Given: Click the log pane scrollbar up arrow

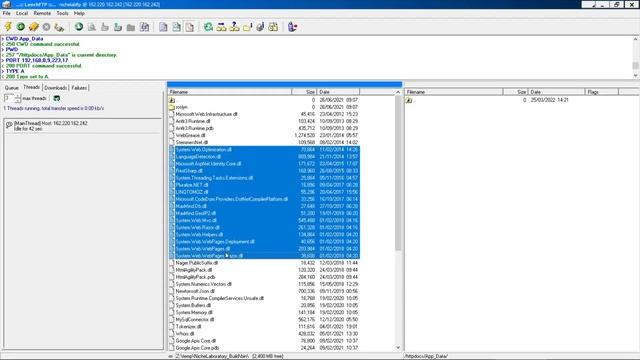Looking at the screenshot, I should coord(636,39).
